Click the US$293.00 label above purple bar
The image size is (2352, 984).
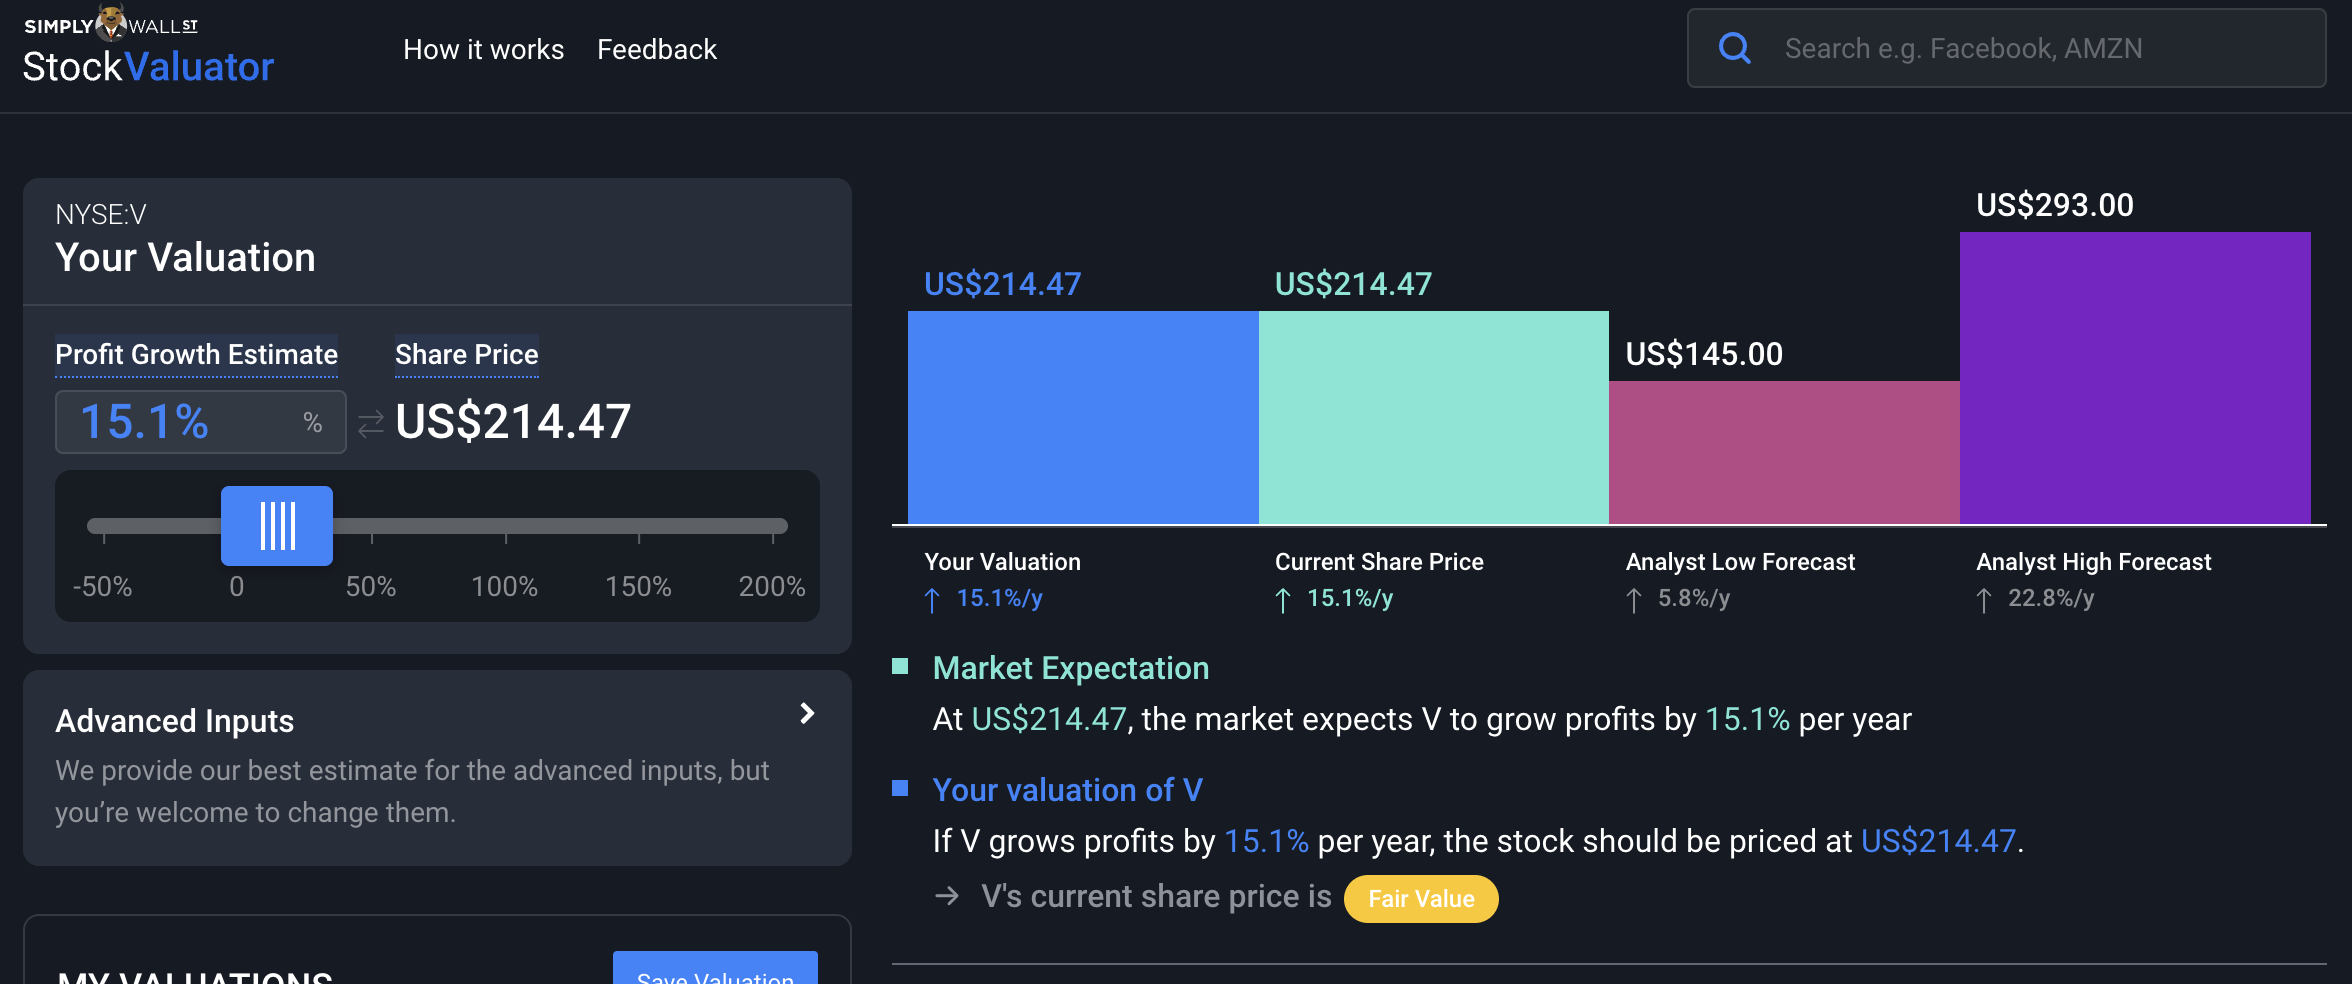coord(2055,205)
